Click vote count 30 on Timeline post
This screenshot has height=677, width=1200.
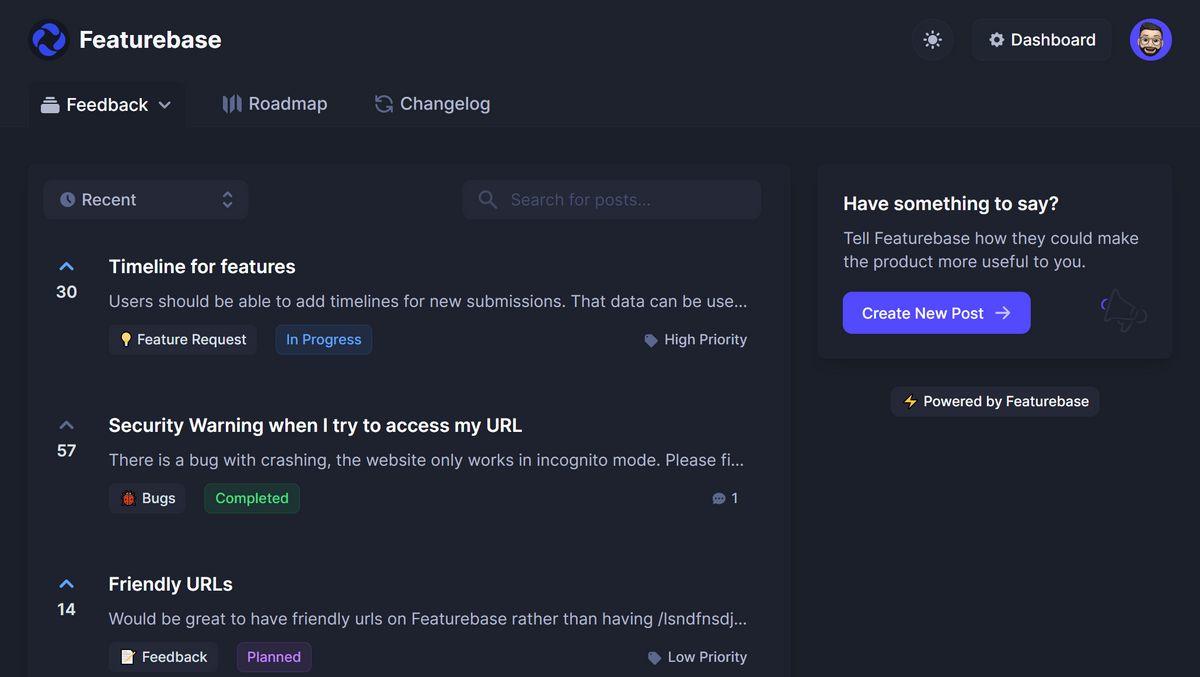(x=67, y=292)
